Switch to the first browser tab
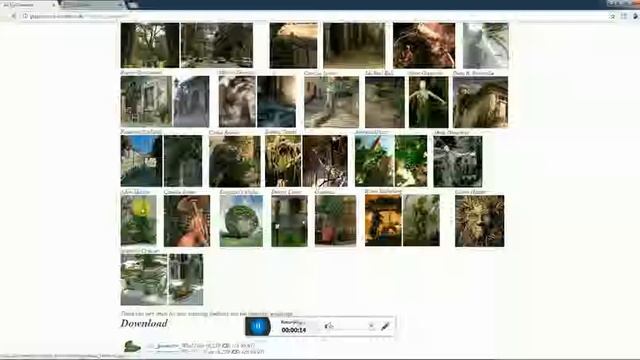The image size is (640, 360). 29,5
